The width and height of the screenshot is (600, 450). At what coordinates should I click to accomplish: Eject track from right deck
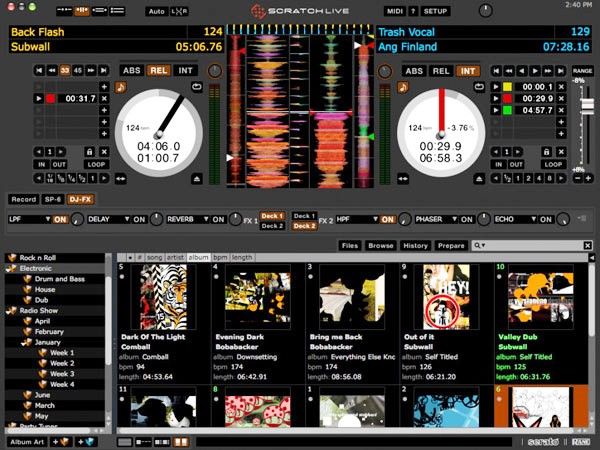pyautogui.click(x=479, y=178)
